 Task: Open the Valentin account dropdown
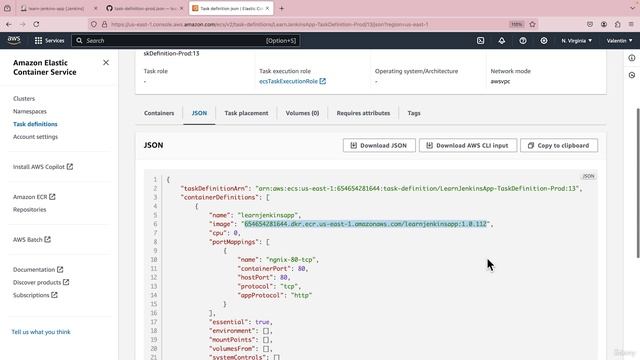[x=619, y=40]
